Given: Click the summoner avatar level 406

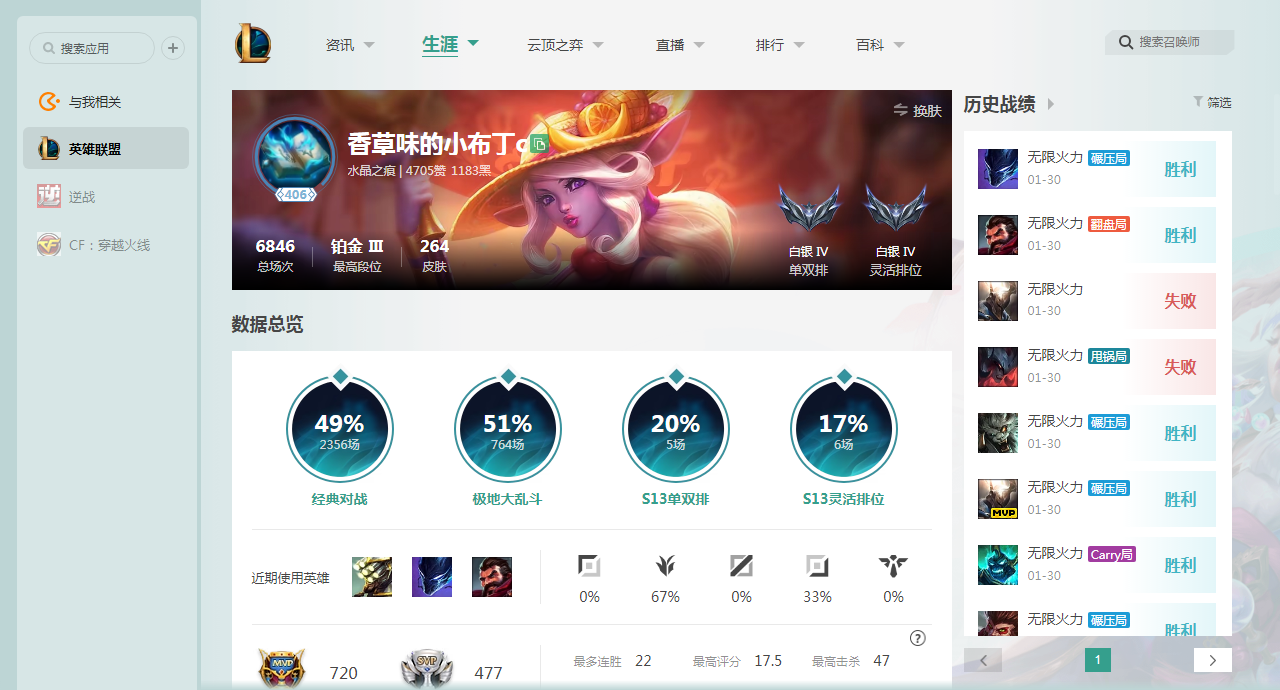Looking at the screenshot, I should [295, 156].
